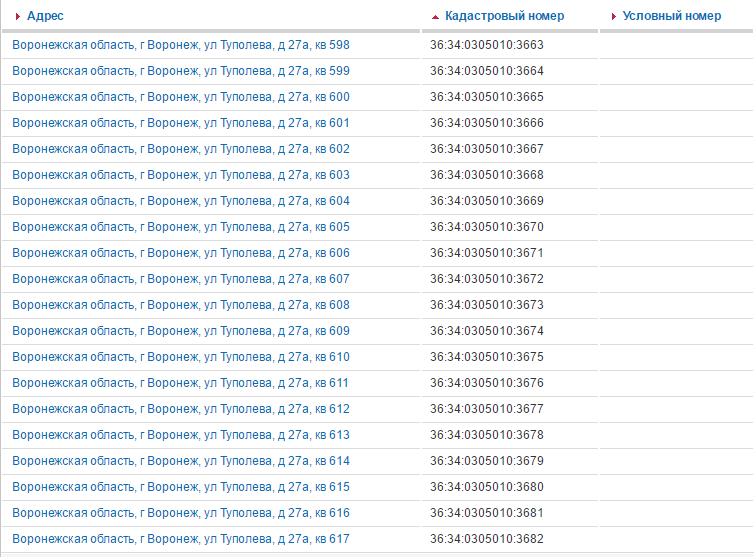Image resolution: width=754 pixels, height=557 pixels.
Task: Click cadastral number 36:34:0305010:3666
Action: pos(487,123)
